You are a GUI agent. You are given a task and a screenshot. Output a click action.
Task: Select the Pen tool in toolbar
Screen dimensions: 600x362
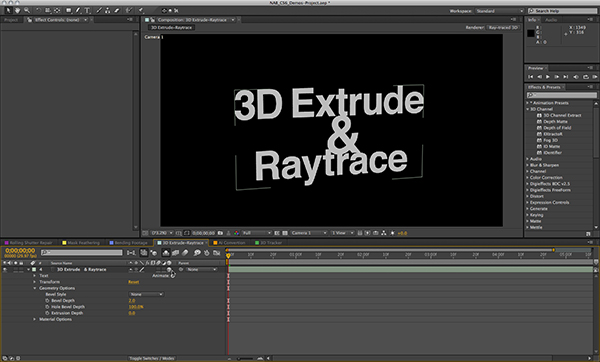click(78, 10)
